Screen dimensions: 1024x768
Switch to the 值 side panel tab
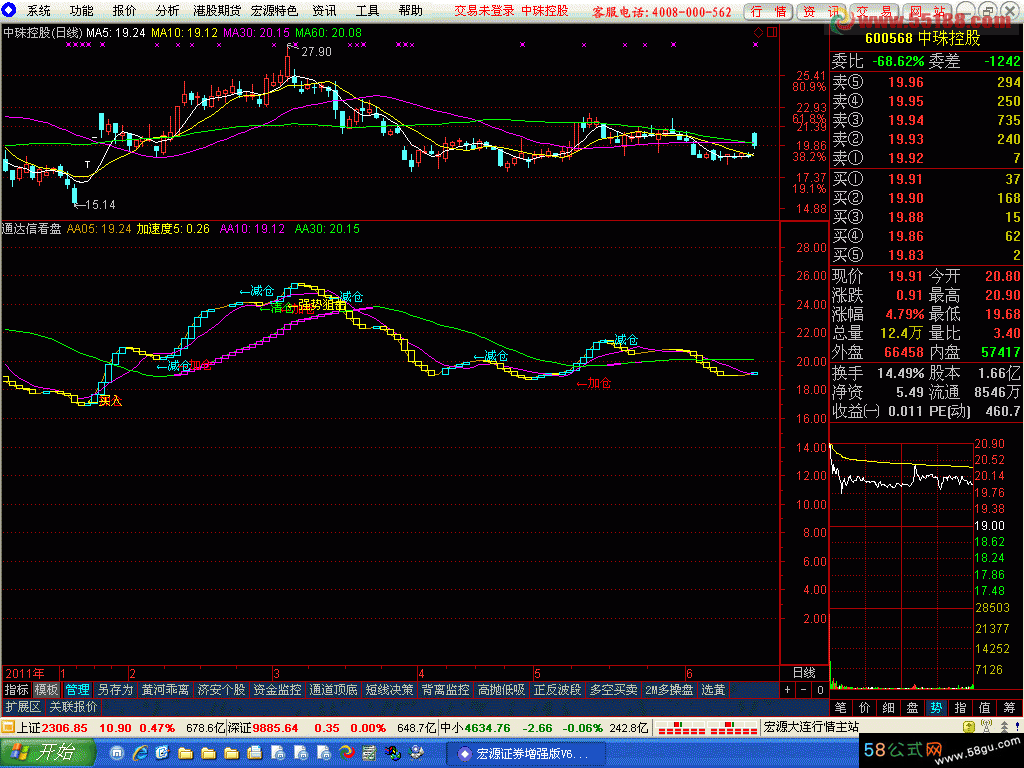tap(985, 707)
